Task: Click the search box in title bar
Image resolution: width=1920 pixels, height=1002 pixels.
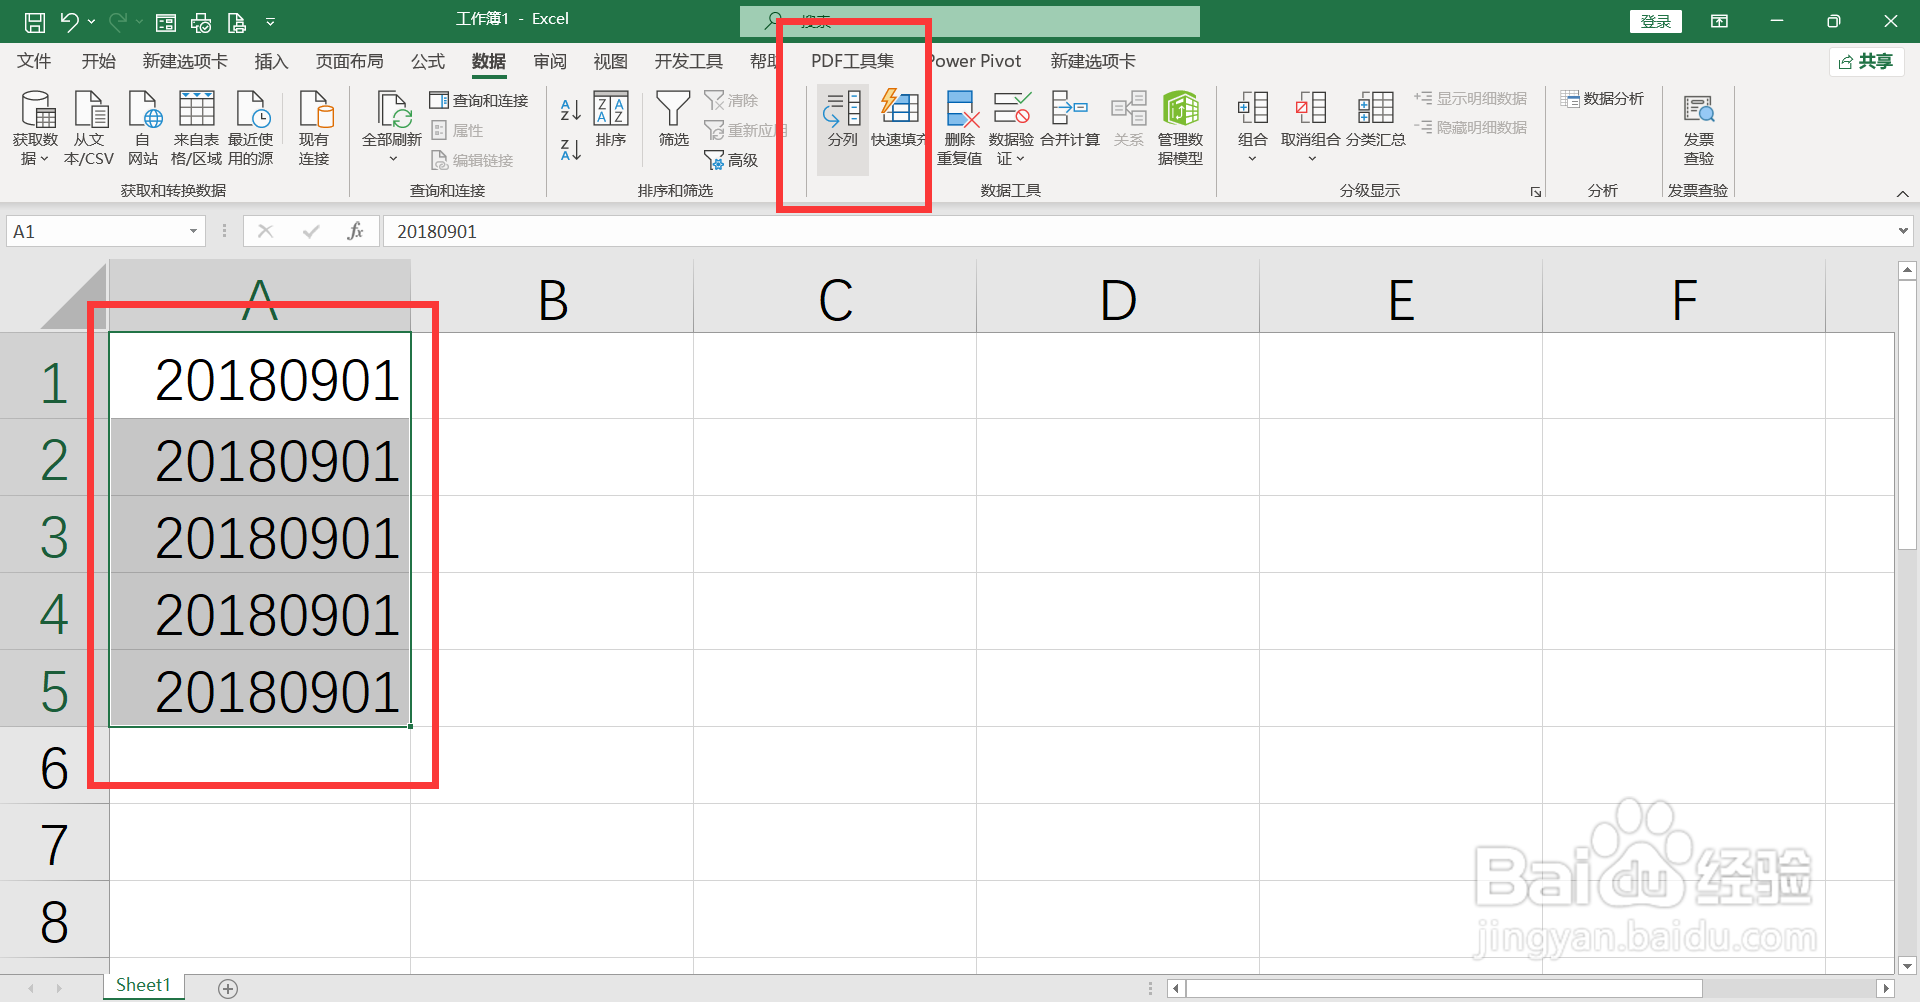Action: pyautogui.click(x=969, y=21)
